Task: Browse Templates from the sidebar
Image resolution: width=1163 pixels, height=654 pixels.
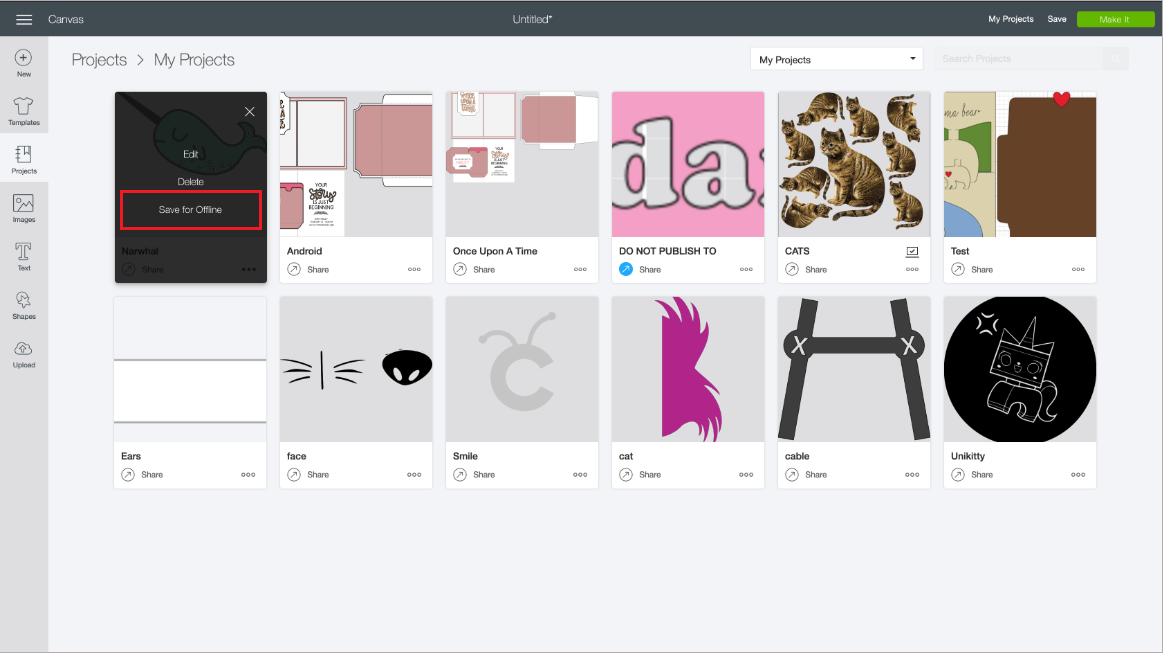Action: tap(22, 111)
